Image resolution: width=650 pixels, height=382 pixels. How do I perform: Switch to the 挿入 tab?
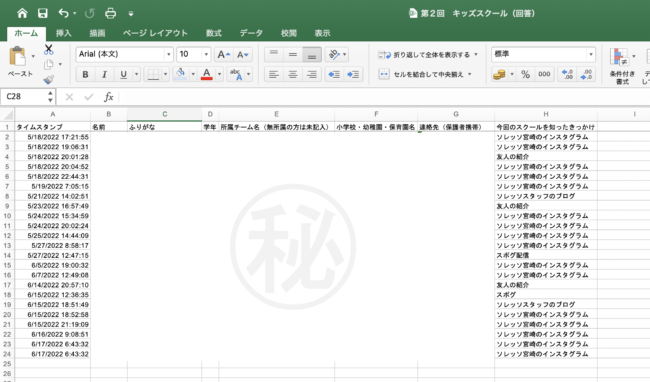coord(63,33)
